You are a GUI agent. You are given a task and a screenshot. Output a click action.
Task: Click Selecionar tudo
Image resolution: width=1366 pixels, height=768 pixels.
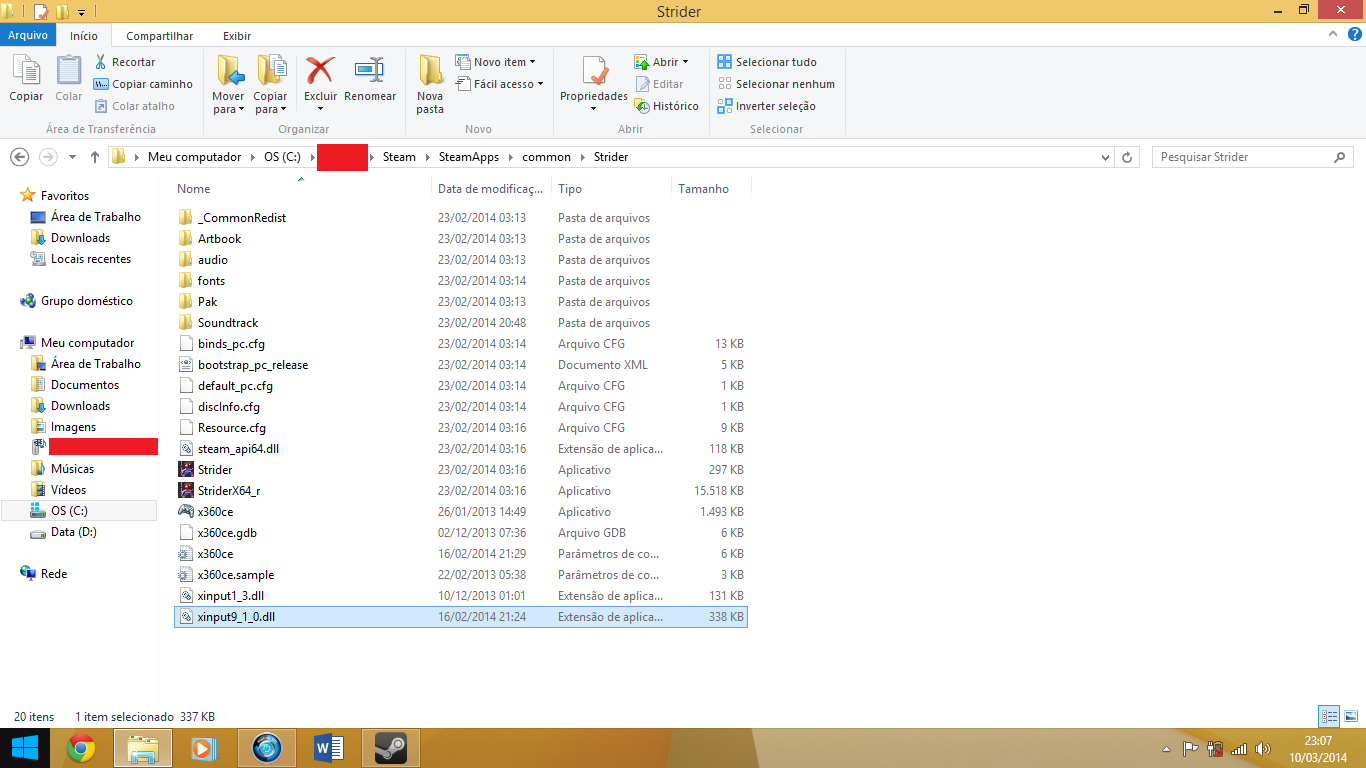tap(767, 62)
